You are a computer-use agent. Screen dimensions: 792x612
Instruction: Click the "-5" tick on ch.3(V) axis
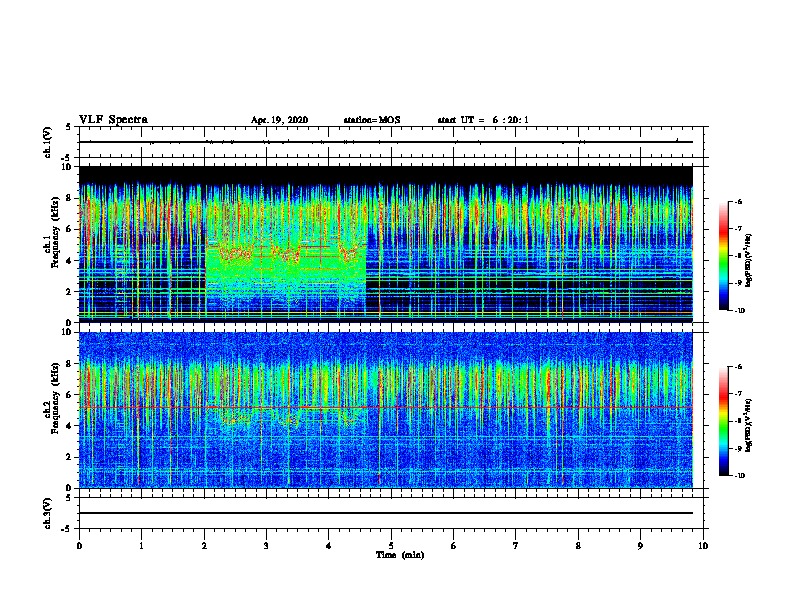[x=67, y=529]
